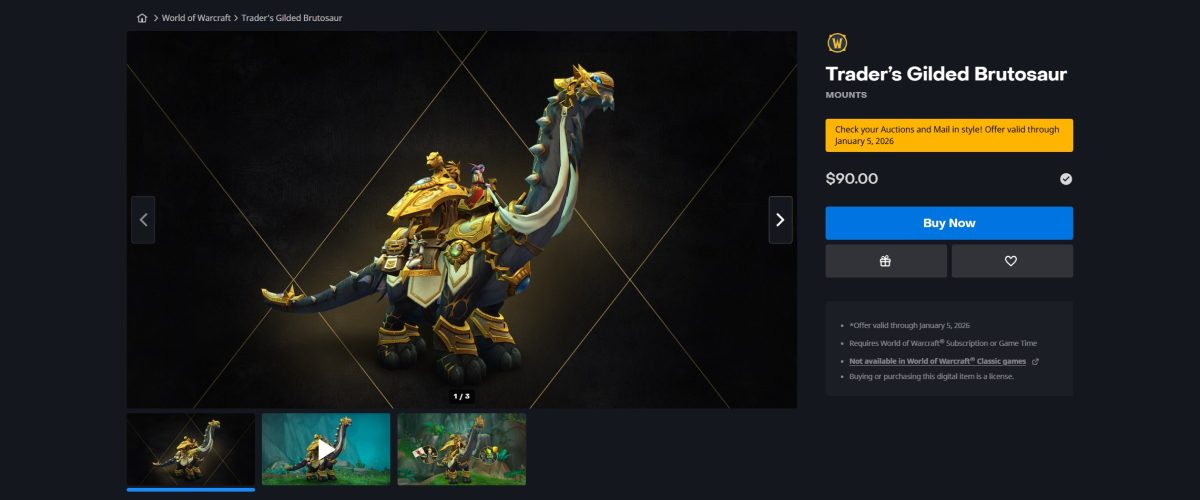Image resolution: width=1200 pixels, height=500 pixels.
Task: Open the World of Warcraft breadcrumb
Action: point(196,18)
